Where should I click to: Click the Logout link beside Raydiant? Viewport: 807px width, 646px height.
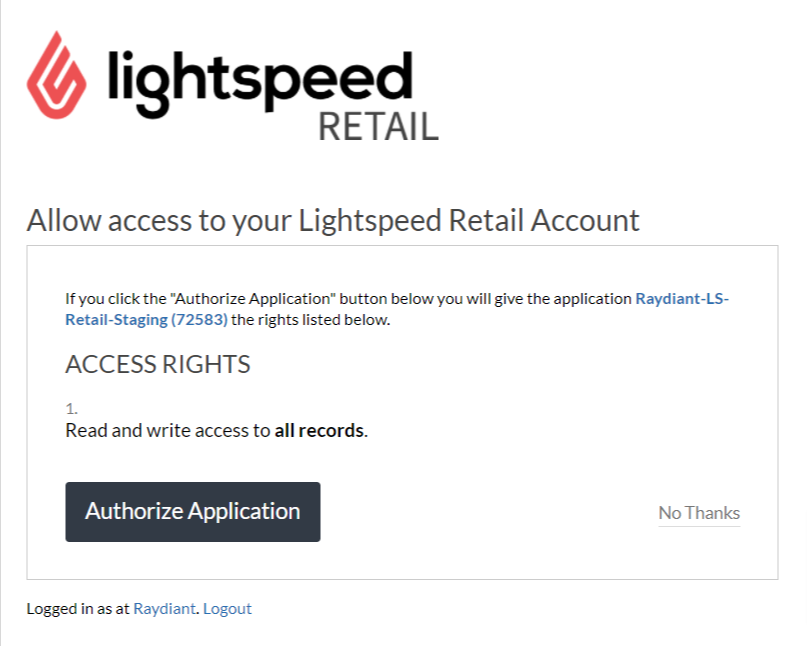(x=227, y=608)
